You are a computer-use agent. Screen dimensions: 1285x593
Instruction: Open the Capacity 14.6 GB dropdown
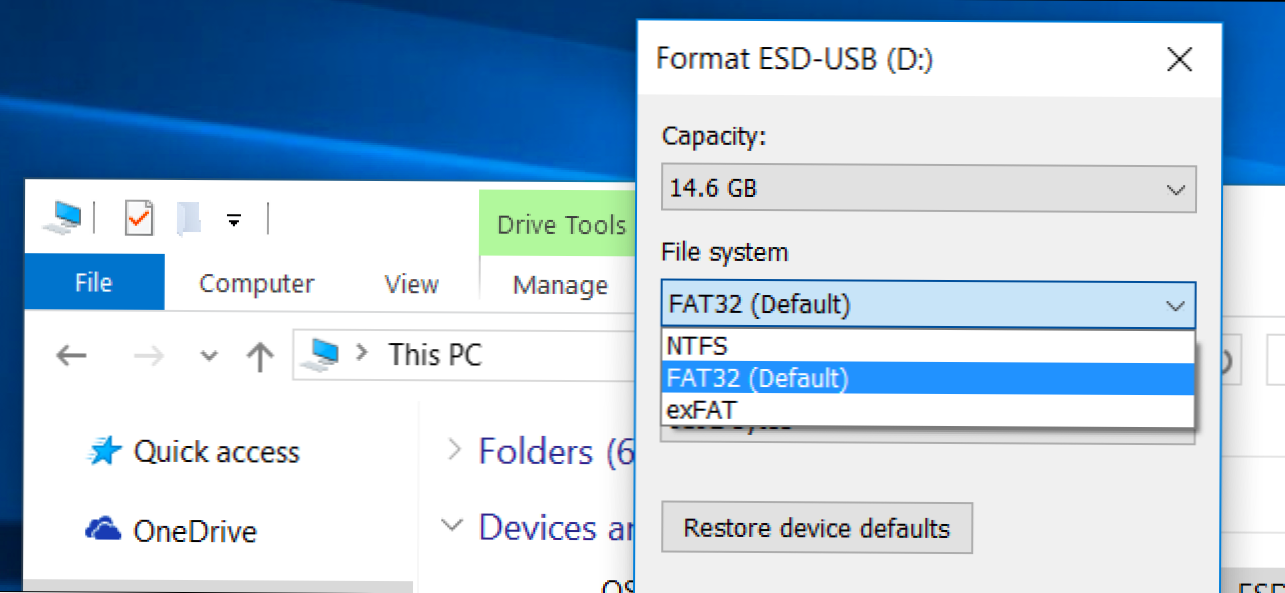[928, 189]
